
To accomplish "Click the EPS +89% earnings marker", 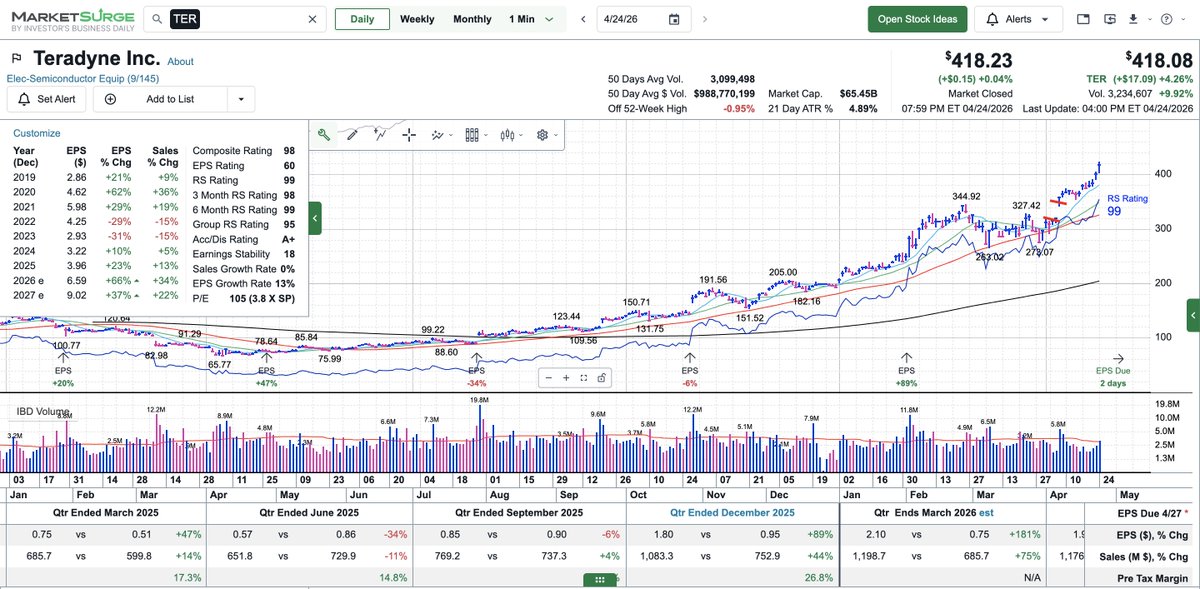I will click(908, 370).
